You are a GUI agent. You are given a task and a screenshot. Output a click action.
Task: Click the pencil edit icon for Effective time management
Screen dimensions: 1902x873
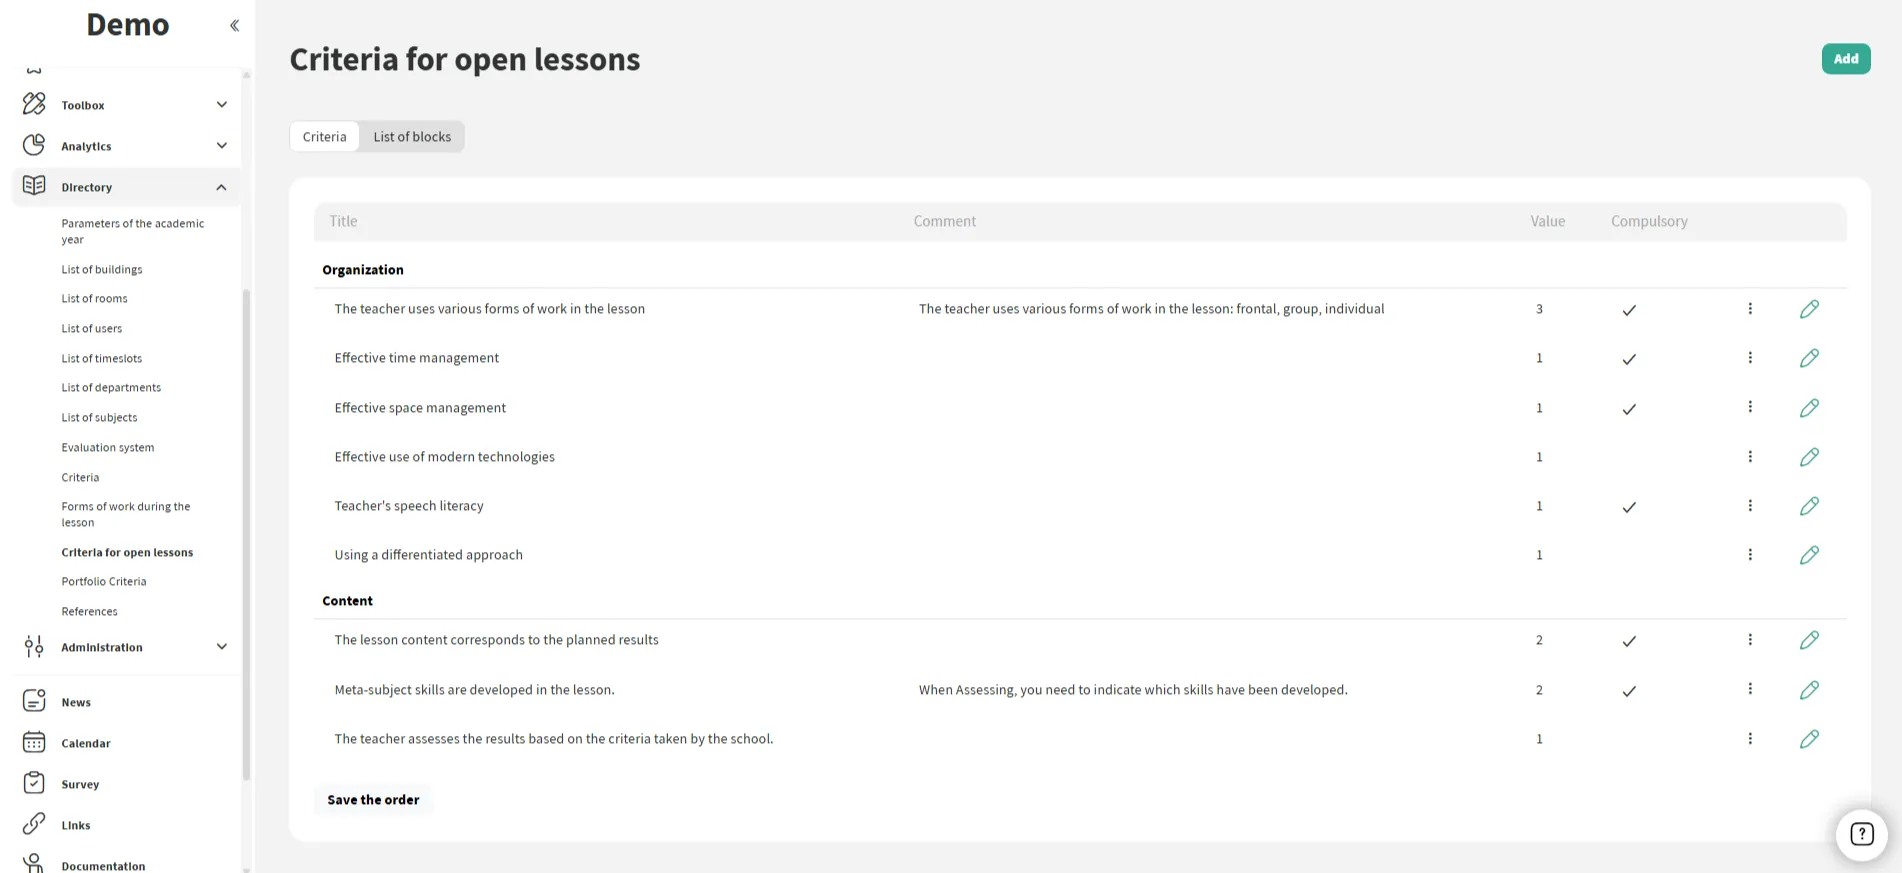point(1809,358)
